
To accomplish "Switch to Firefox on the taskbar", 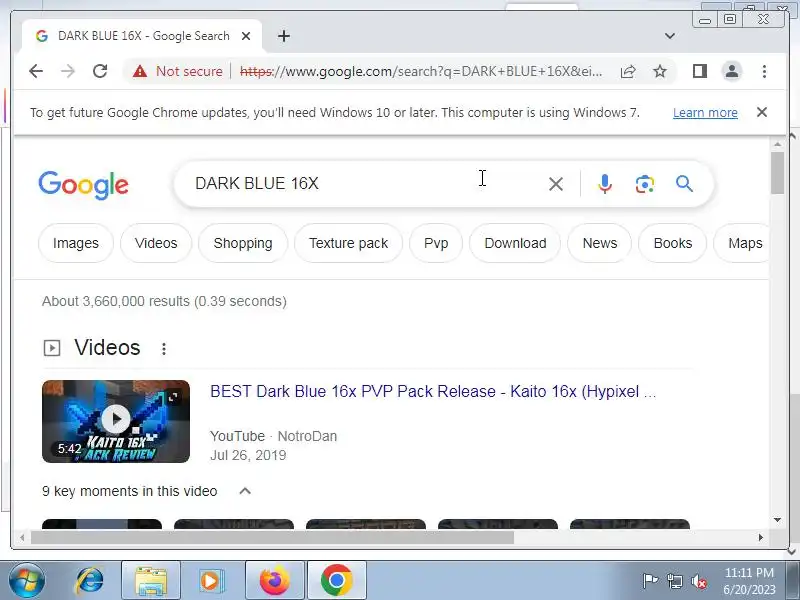I will pos(274,581).
